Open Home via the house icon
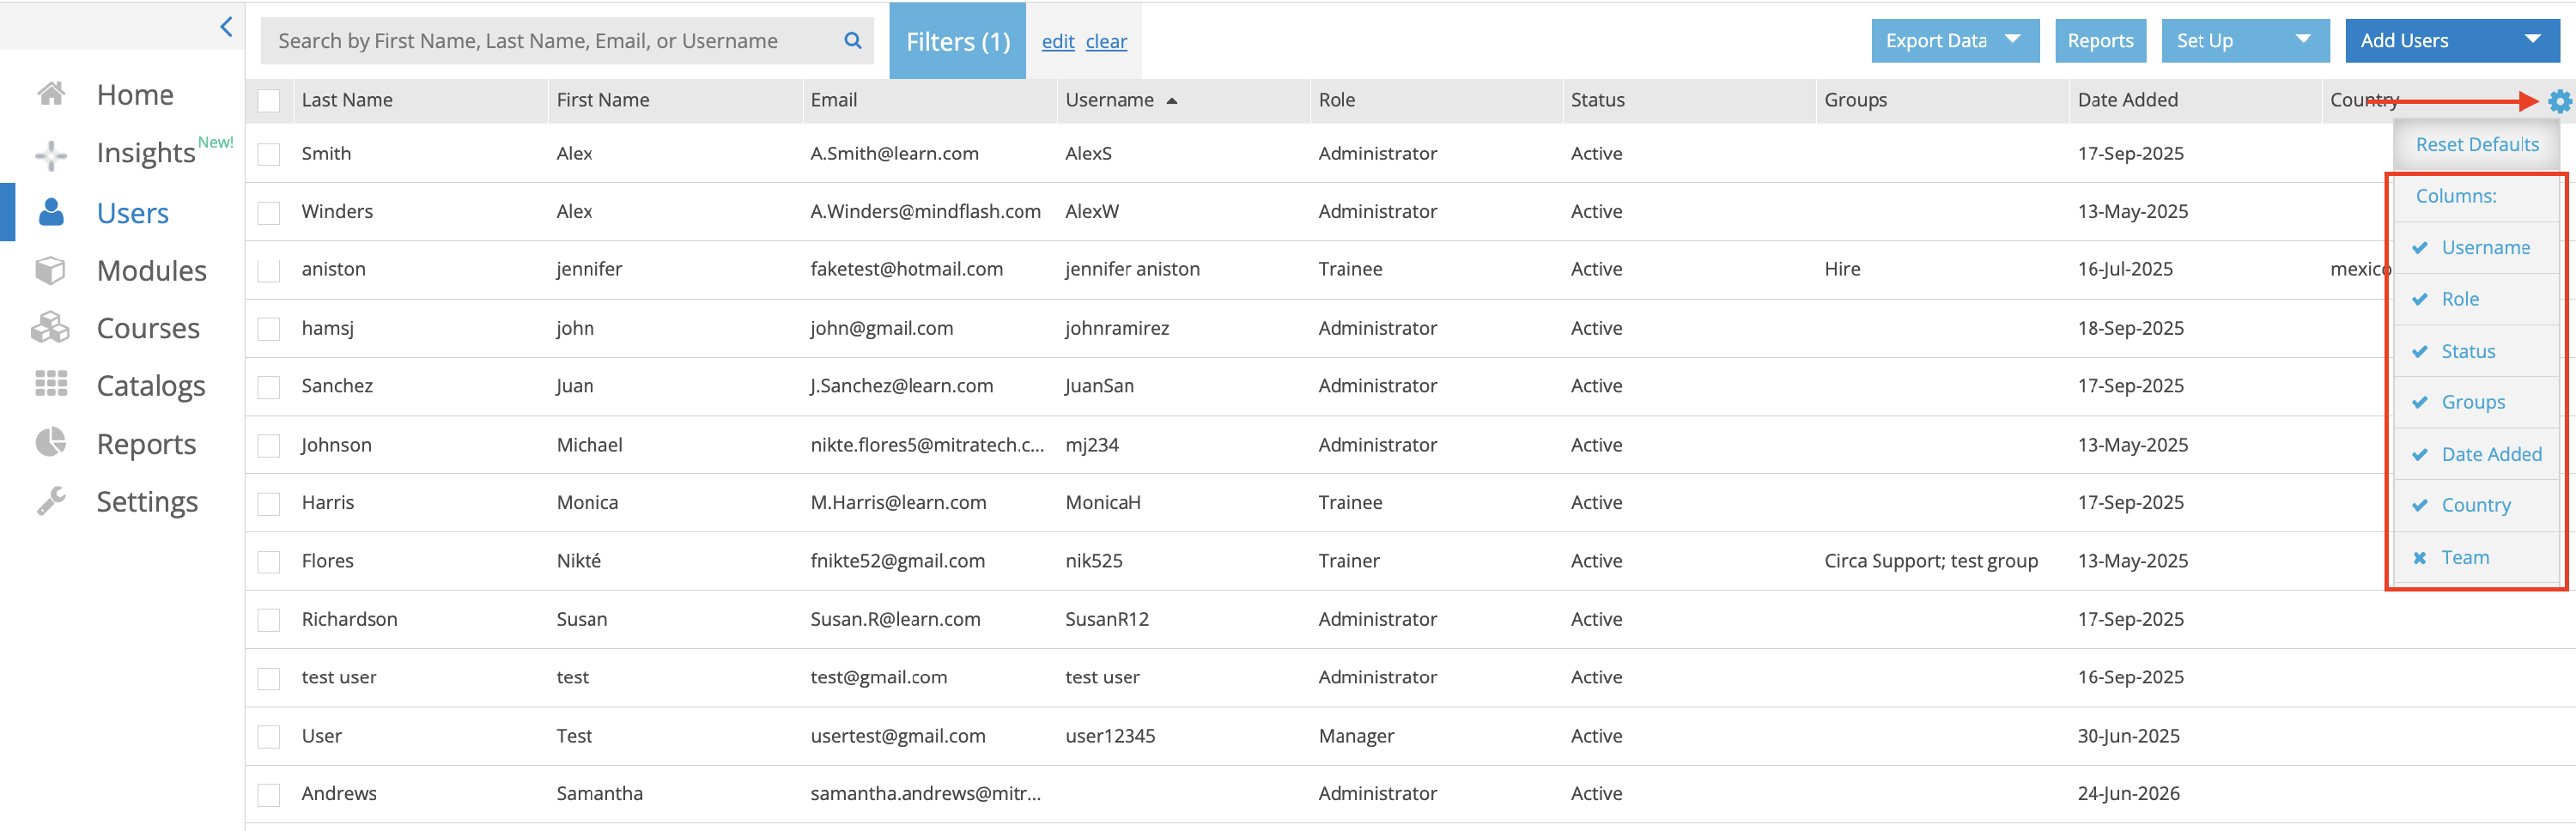This screenshot has width=2576, height=831. point(51,94)
